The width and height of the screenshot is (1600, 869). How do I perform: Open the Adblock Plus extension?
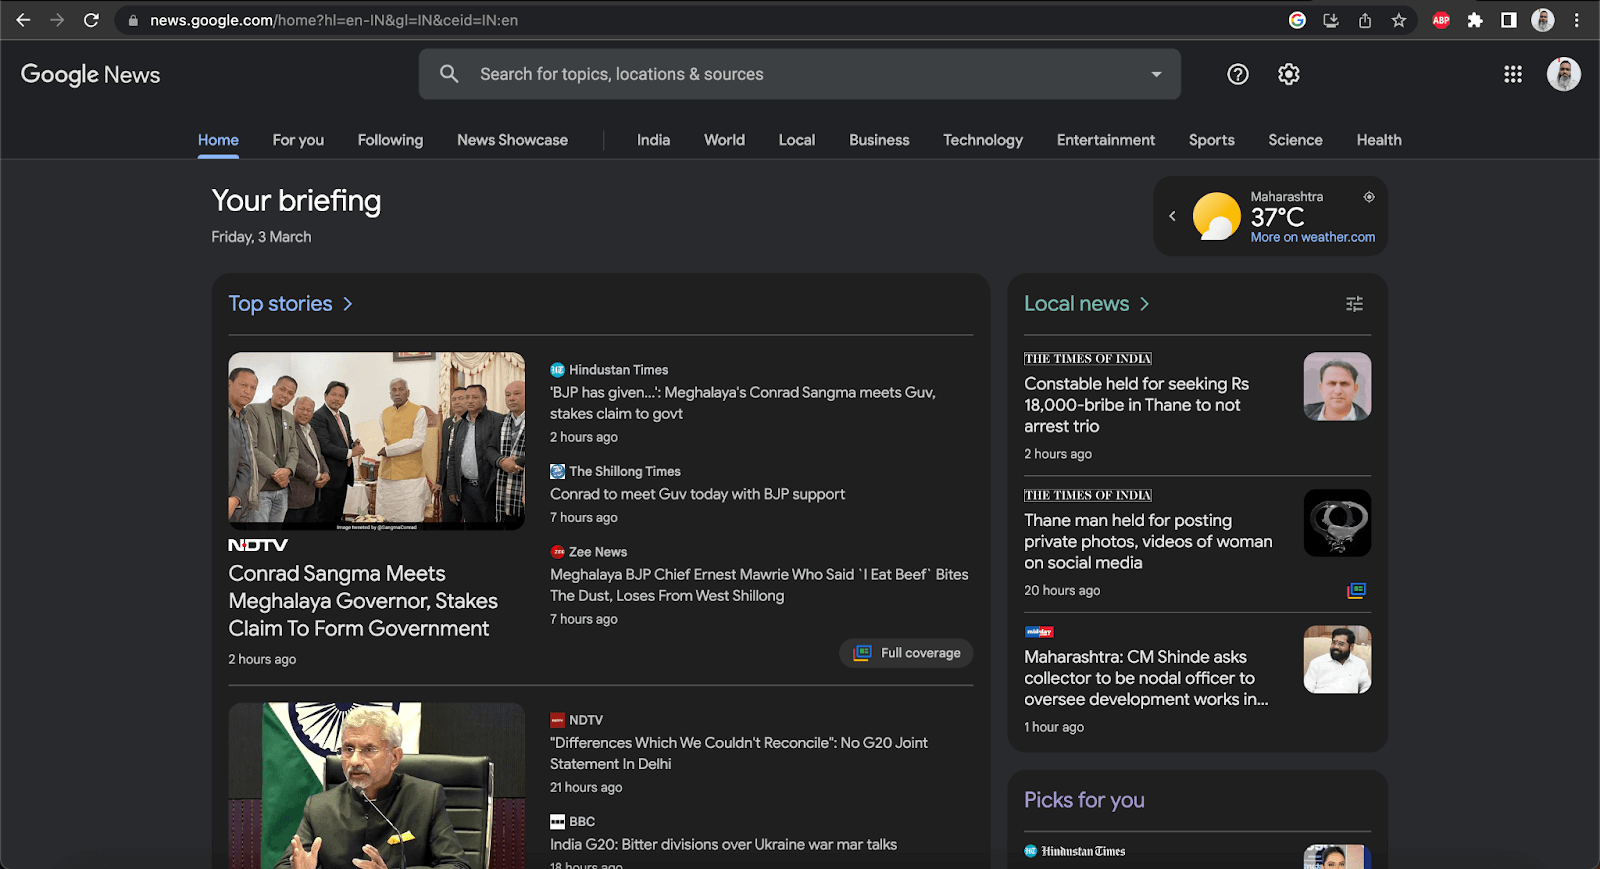coord(1441,20)
